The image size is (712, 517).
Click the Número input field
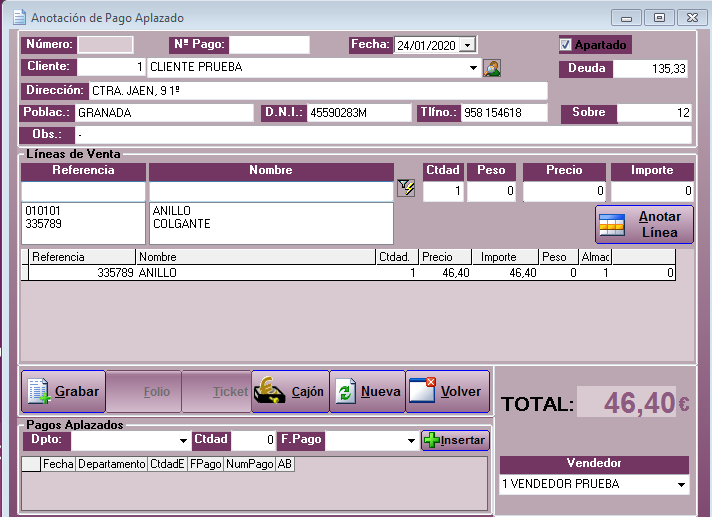pyautogui.click(x=105, y=44)
